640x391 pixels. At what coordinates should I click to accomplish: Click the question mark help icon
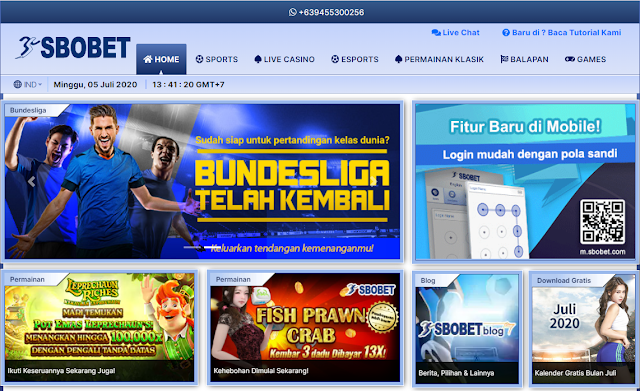[506, 33]
